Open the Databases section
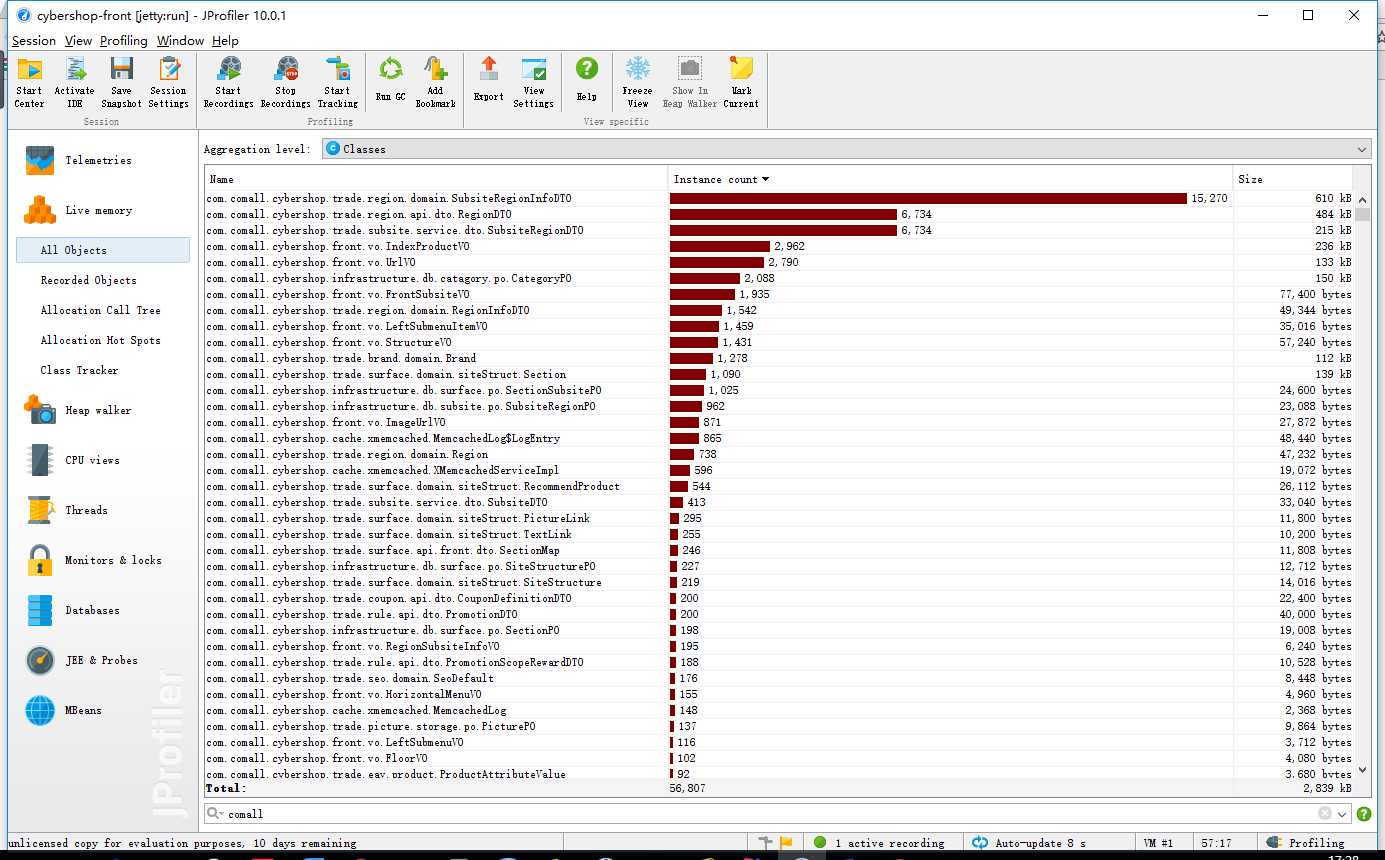This screenshot has height=860, width=1385. 92,610
